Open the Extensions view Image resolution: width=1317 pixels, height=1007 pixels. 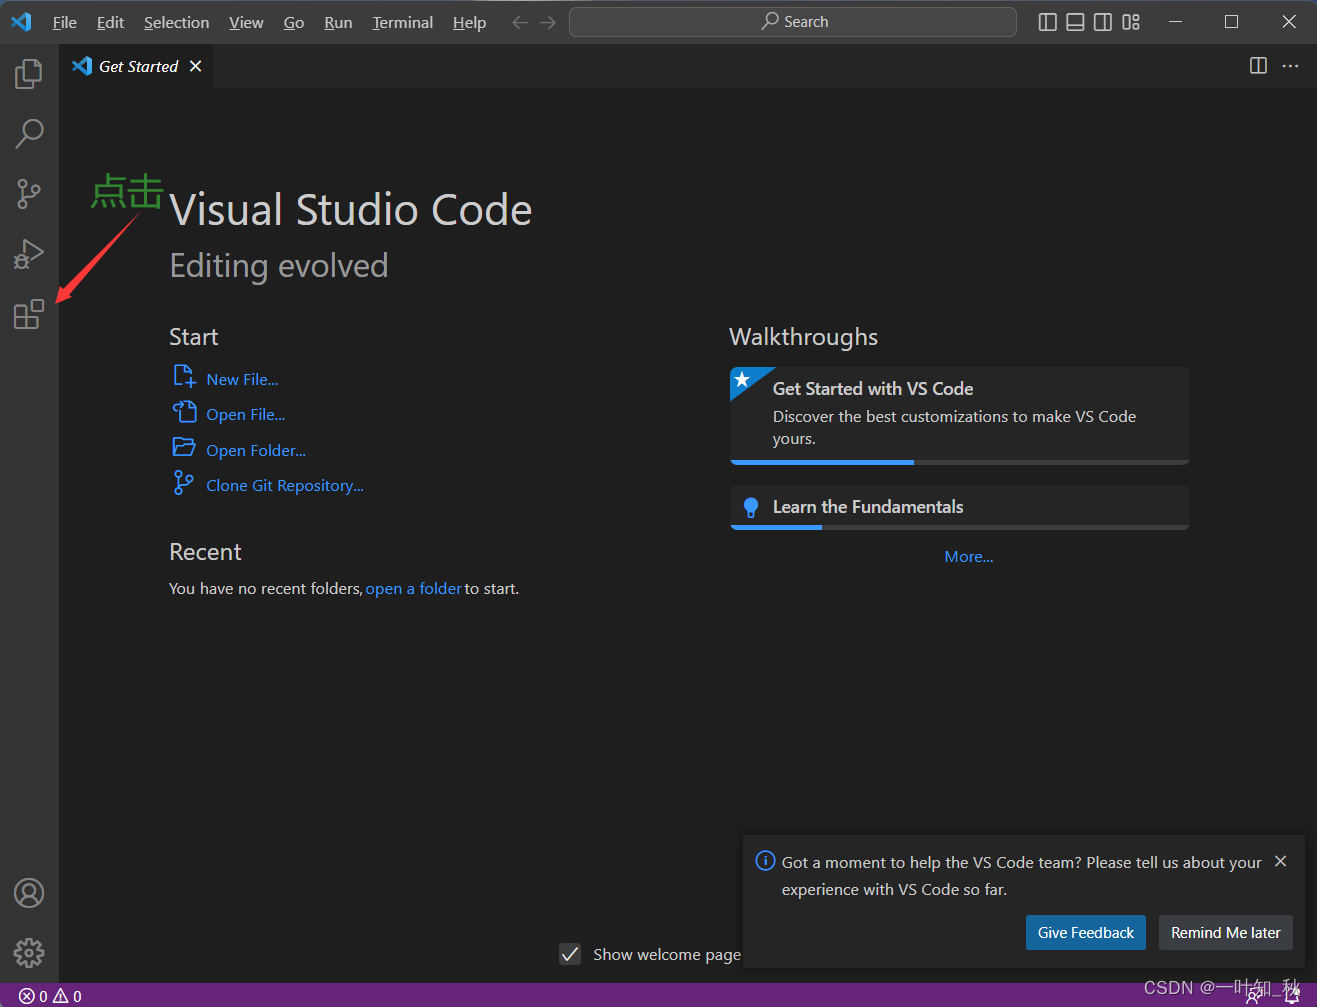point(29,314)
